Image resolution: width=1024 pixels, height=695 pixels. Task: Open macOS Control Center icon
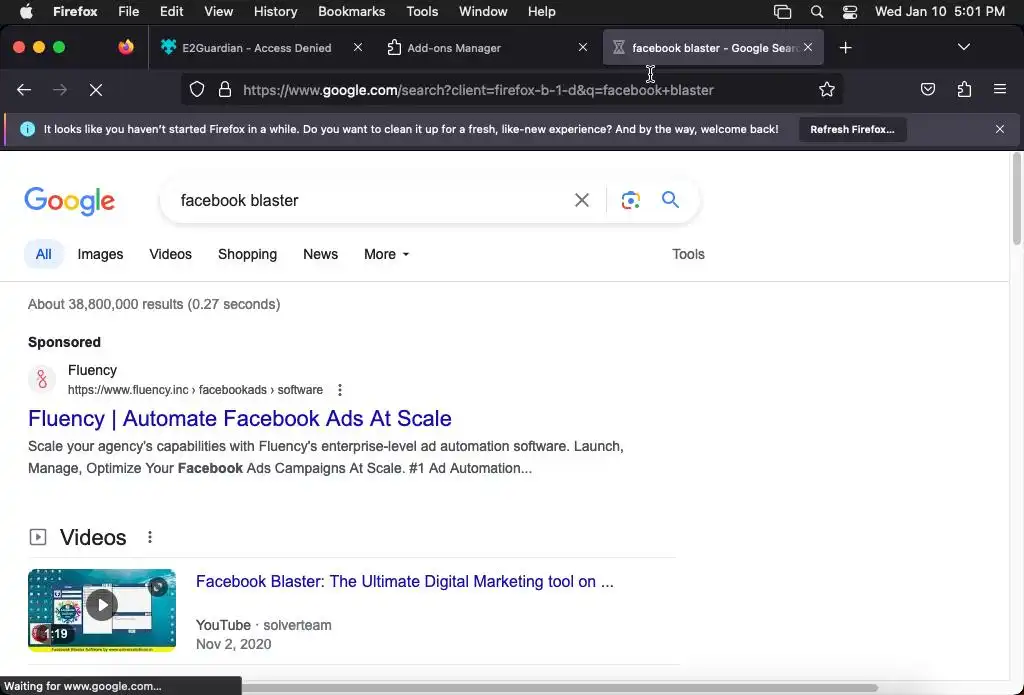coord(850,12)
